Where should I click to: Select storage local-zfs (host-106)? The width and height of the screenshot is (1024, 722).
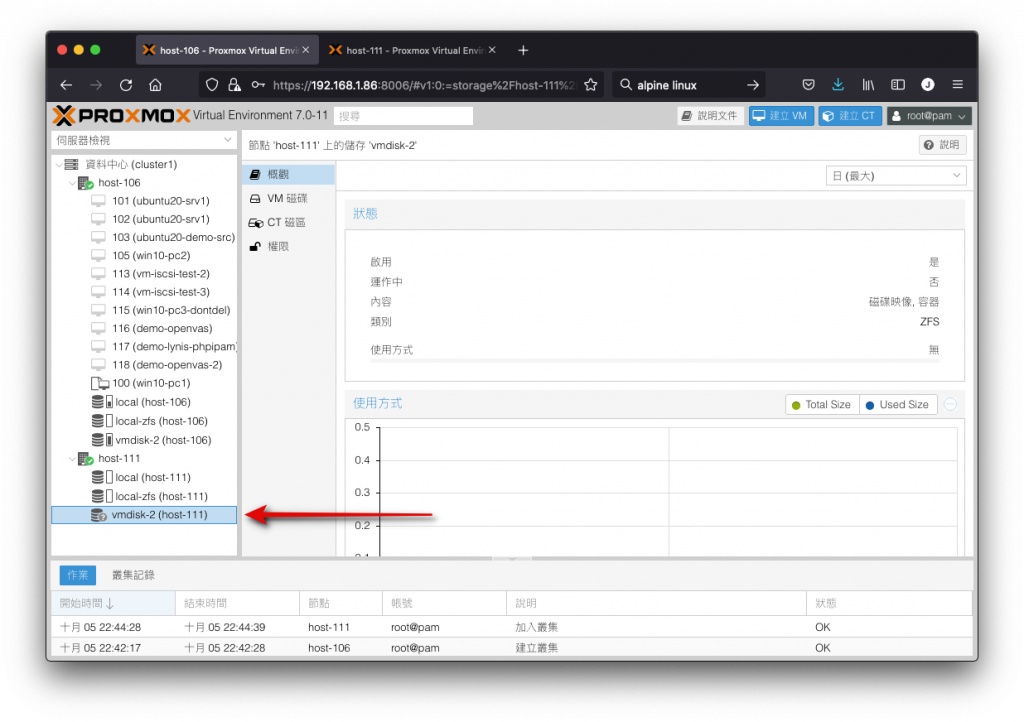pyautogui.click(x=161, y=422)
